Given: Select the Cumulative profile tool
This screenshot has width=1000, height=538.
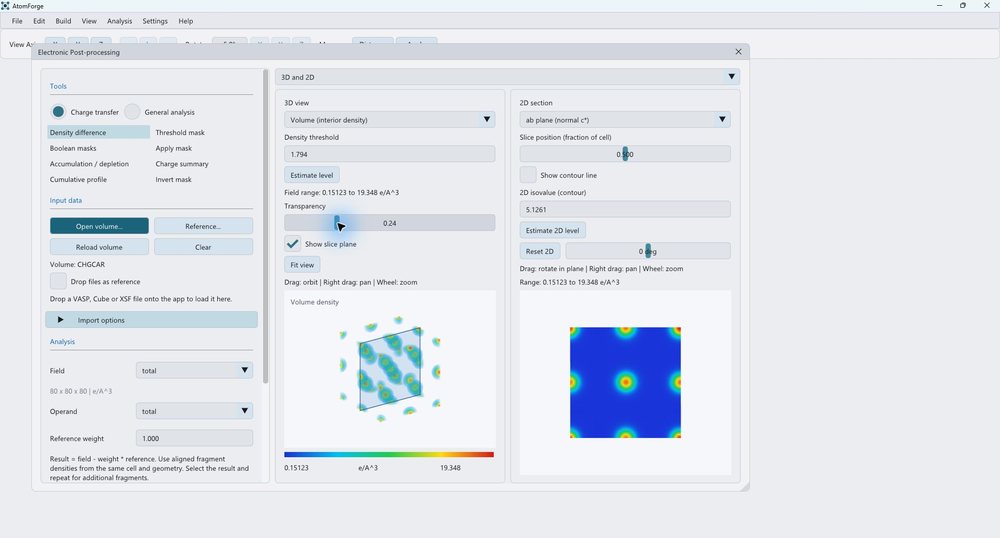Looking at the screenshot, I should (78, 179).
